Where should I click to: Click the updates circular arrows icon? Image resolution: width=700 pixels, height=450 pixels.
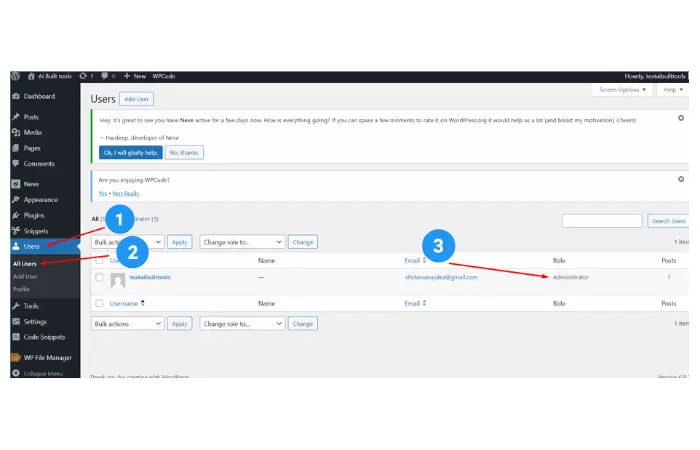pyautogui.click(x=83, y=76)
